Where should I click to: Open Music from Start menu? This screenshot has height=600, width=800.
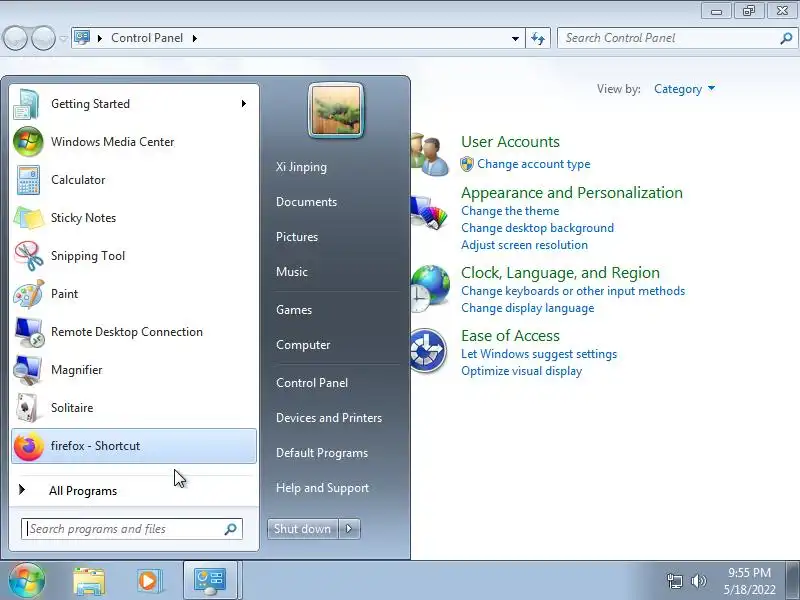[x=292, y=272]
